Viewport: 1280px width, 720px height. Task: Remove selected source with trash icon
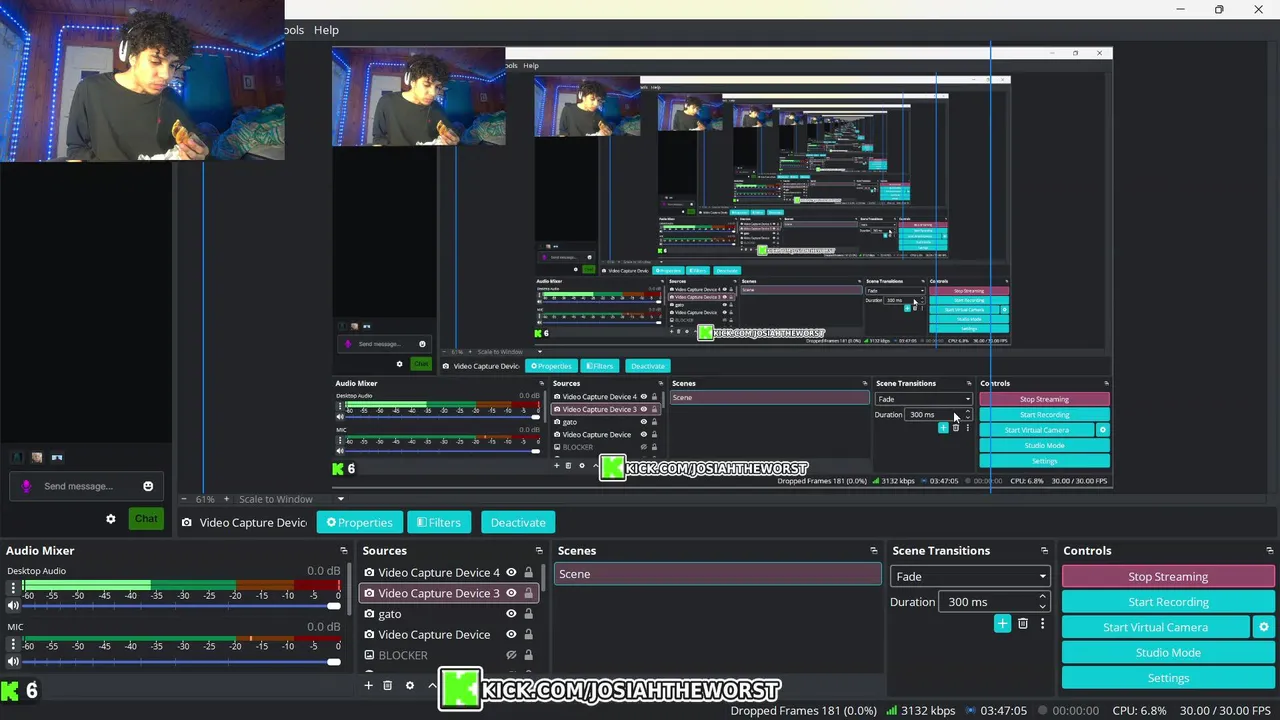coord(388,685)
